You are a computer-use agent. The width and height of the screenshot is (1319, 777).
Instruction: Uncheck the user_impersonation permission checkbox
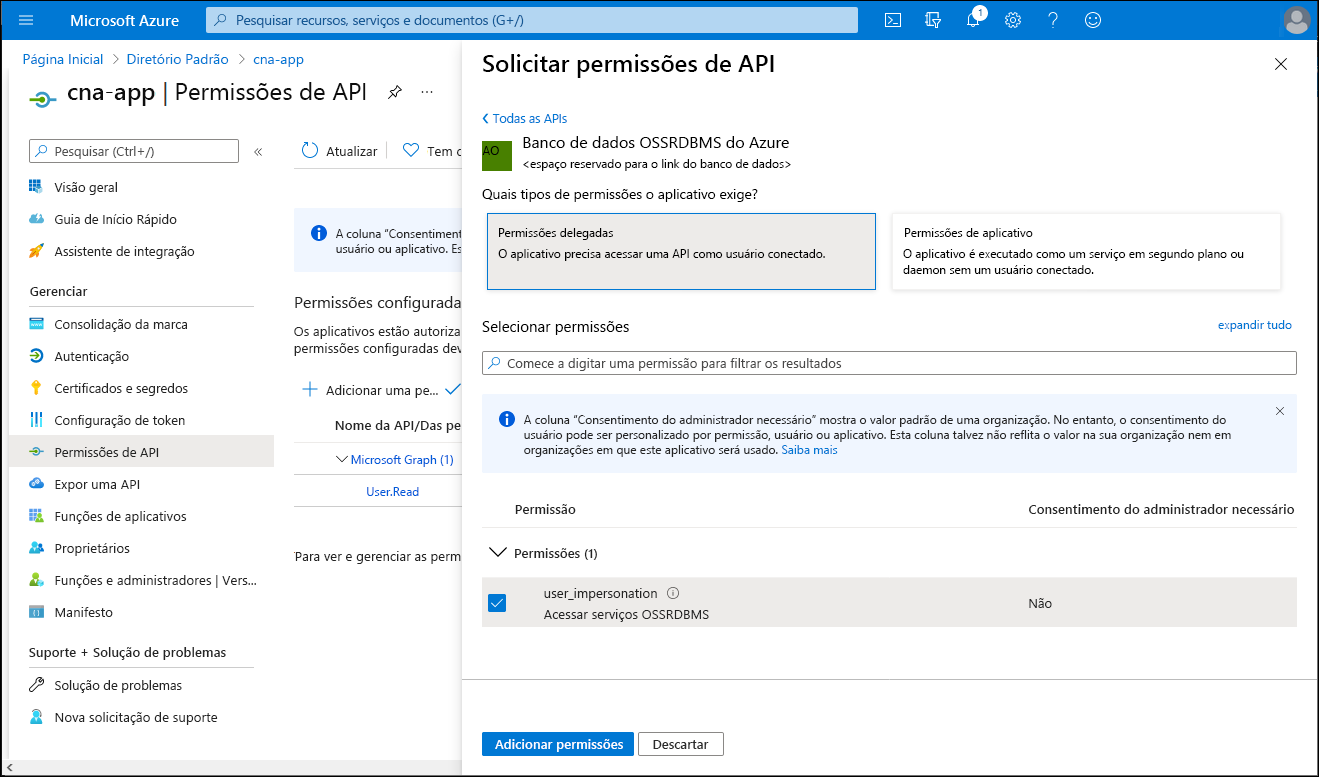click(497, 603)
